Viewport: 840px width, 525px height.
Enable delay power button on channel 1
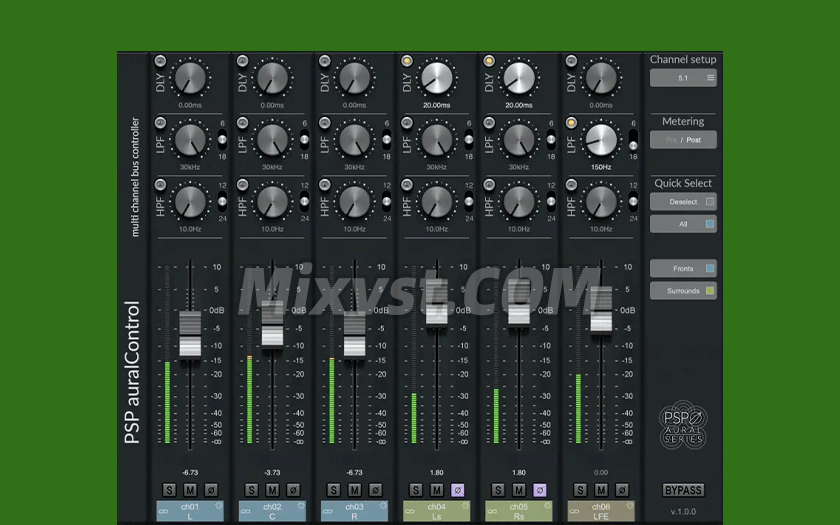coord(161,61)
